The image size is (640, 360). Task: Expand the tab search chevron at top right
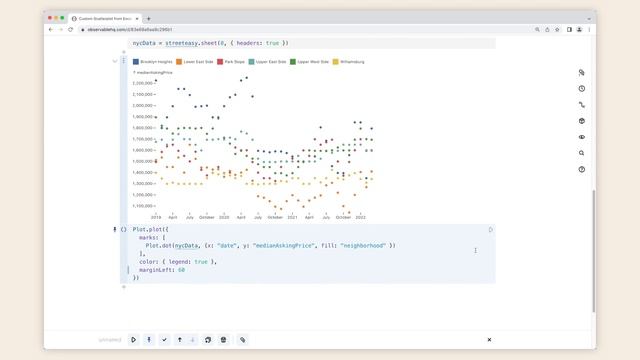[x=589, y=19]
